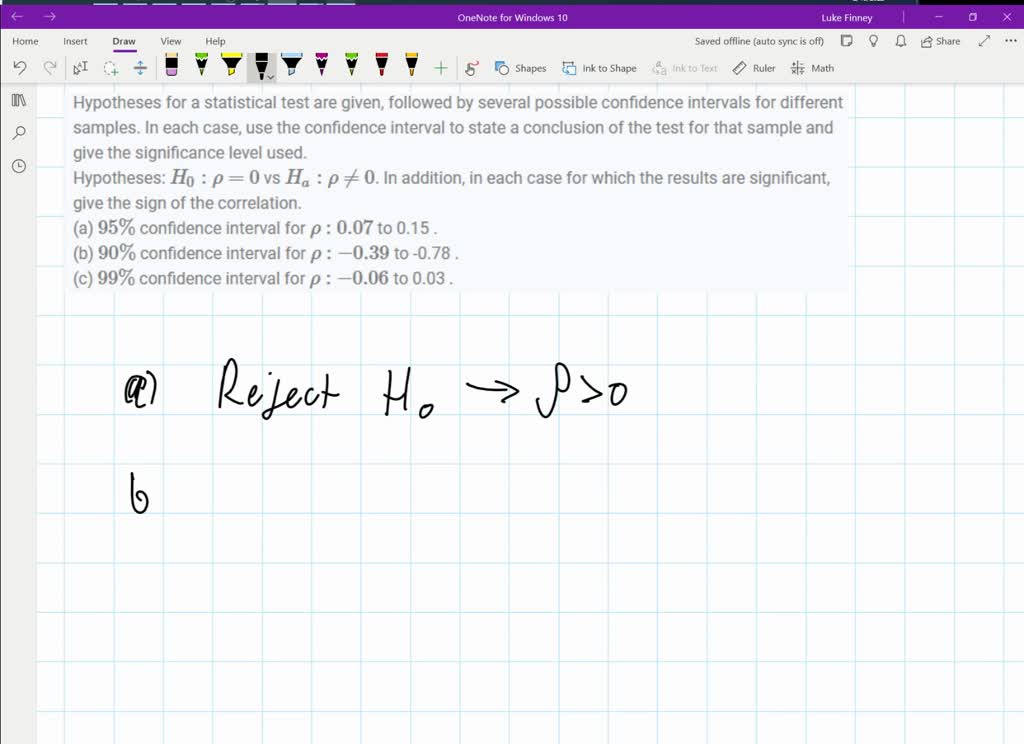Click the Redo arrow icon
Viewport: 1024px width, 744px height.
point(50,67)
